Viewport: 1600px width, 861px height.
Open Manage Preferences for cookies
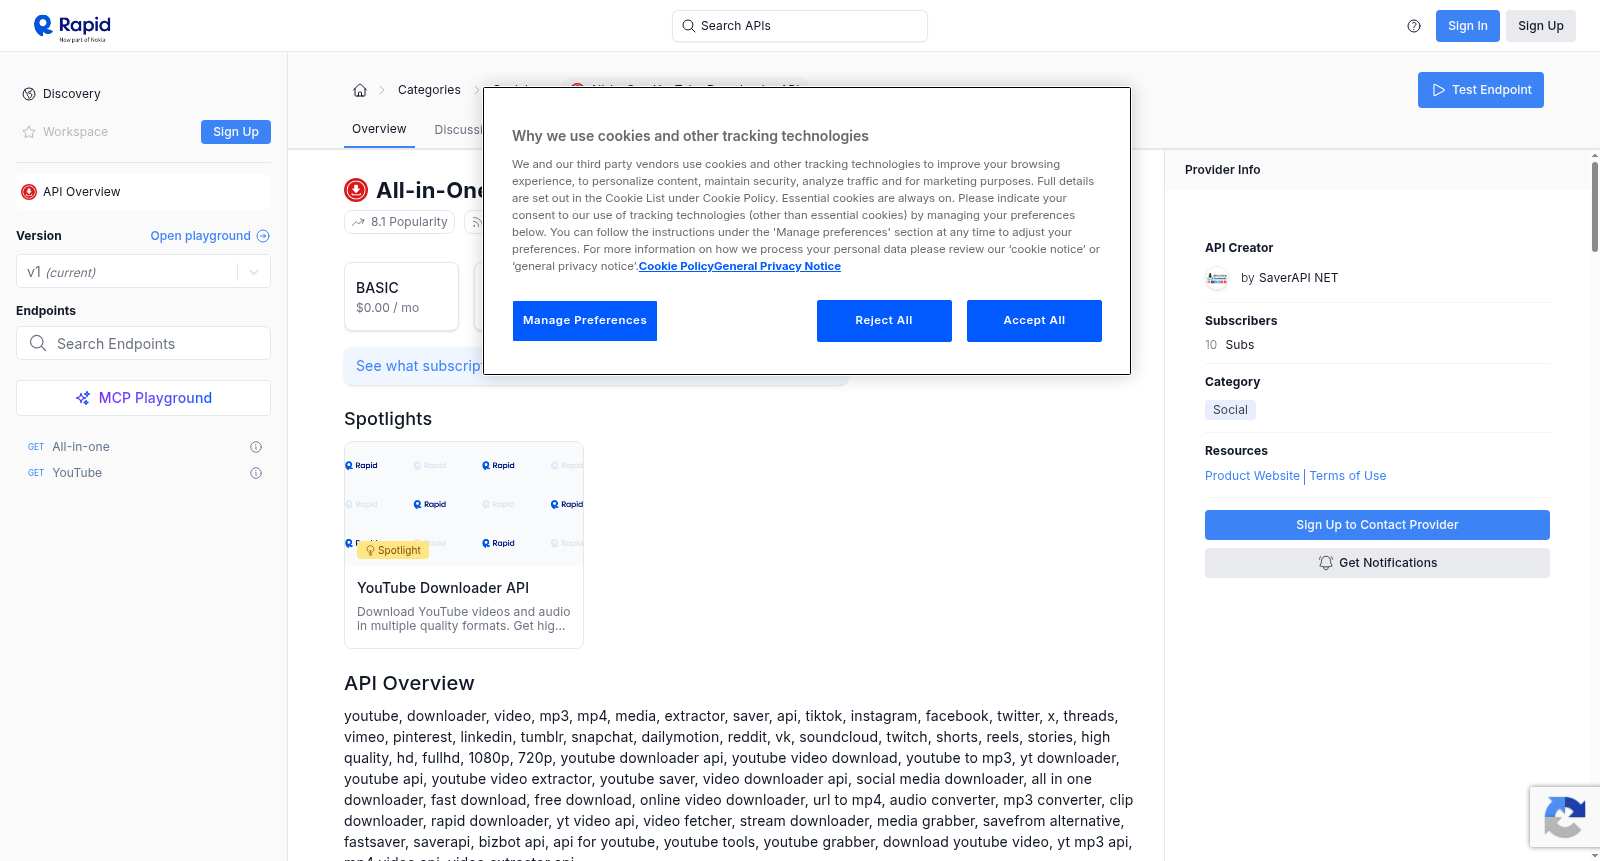tap(585, 321)
